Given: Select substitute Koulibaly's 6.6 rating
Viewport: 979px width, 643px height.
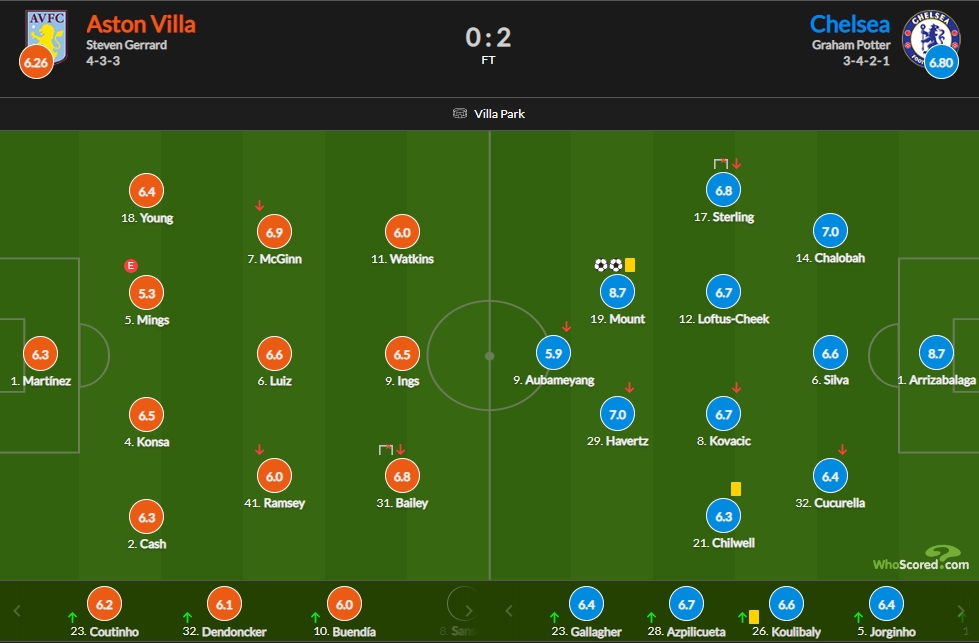Looking at the screenshot, I should point(786,604).
